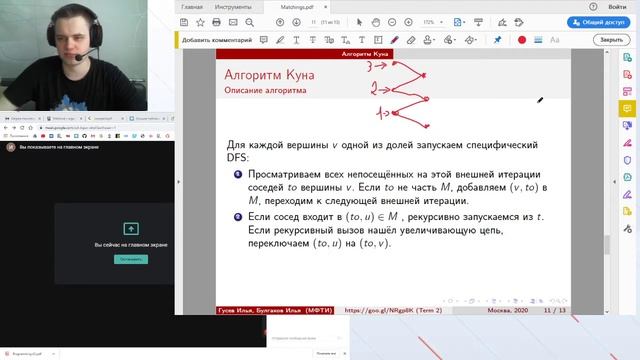The height and width of the screenshot is (360, 640).
Task: Click the browser back arrow in Chrome
Action: 5,128
